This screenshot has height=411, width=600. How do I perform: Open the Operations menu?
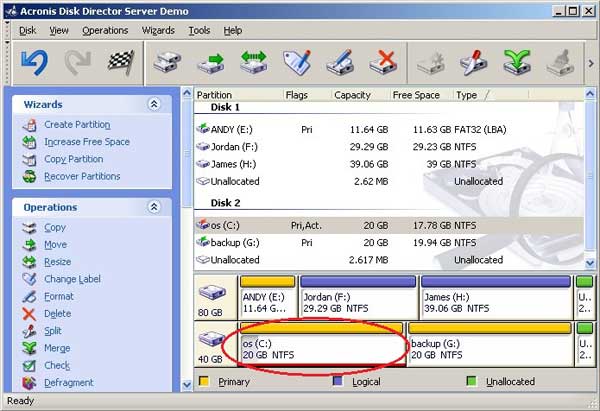tap(105, 30)
